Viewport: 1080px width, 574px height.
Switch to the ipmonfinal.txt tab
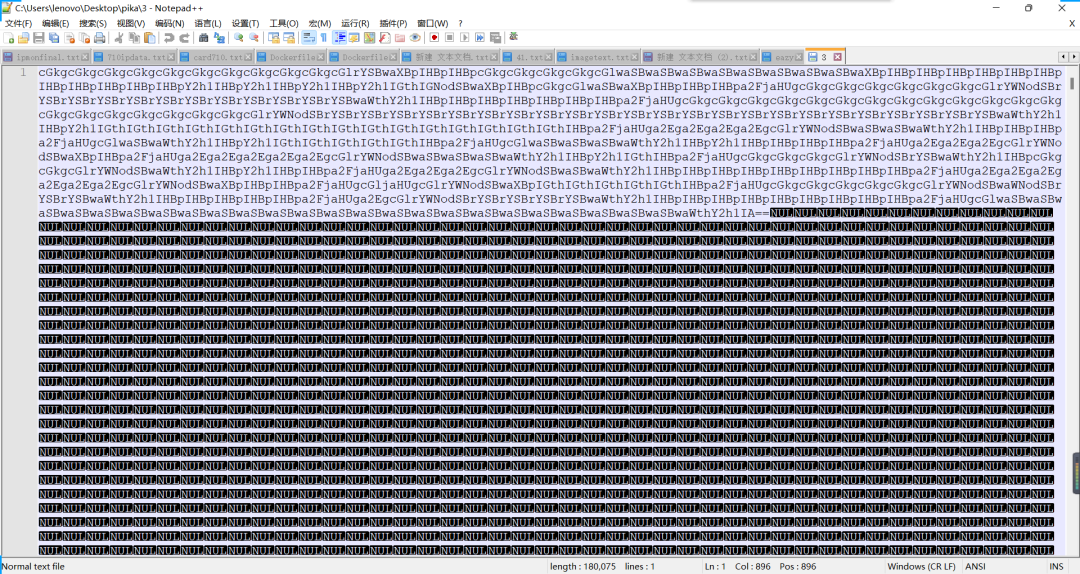(x=45, y=57)
